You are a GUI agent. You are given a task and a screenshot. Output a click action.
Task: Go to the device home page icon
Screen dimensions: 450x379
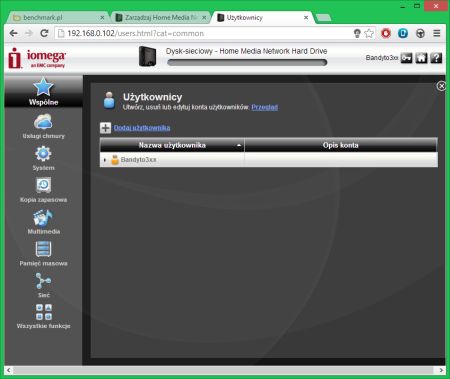[421, 58]
